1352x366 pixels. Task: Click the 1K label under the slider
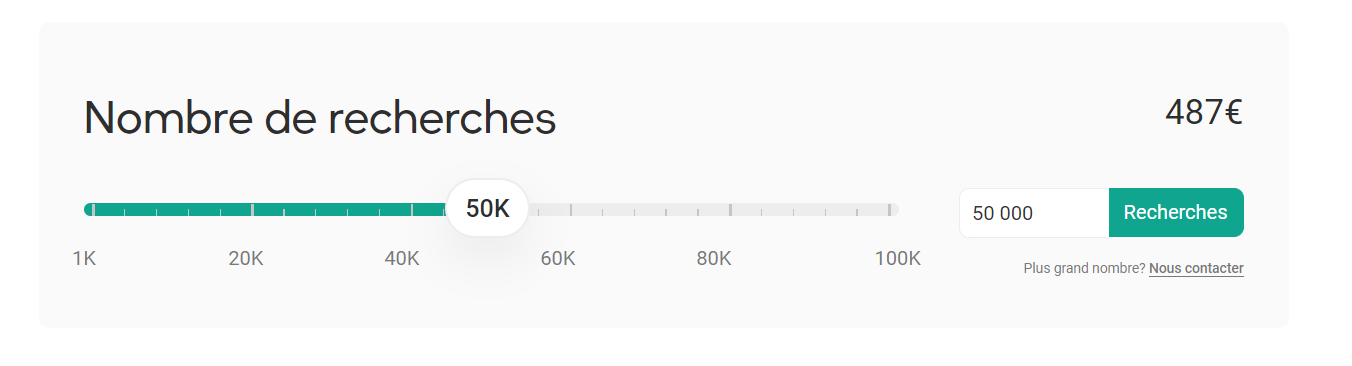(84, 259)
